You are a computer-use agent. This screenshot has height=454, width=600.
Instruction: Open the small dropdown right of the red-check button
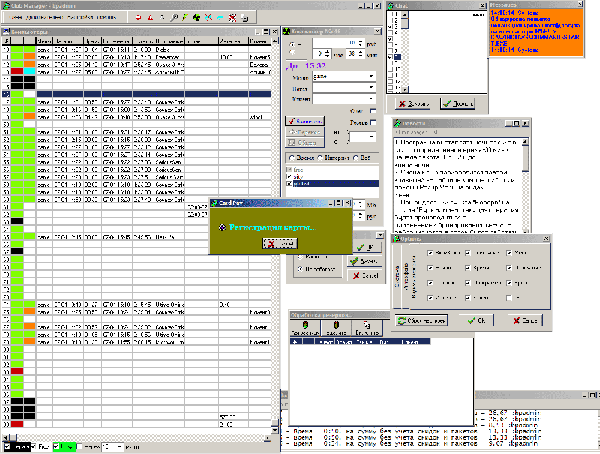click(371, 137)
